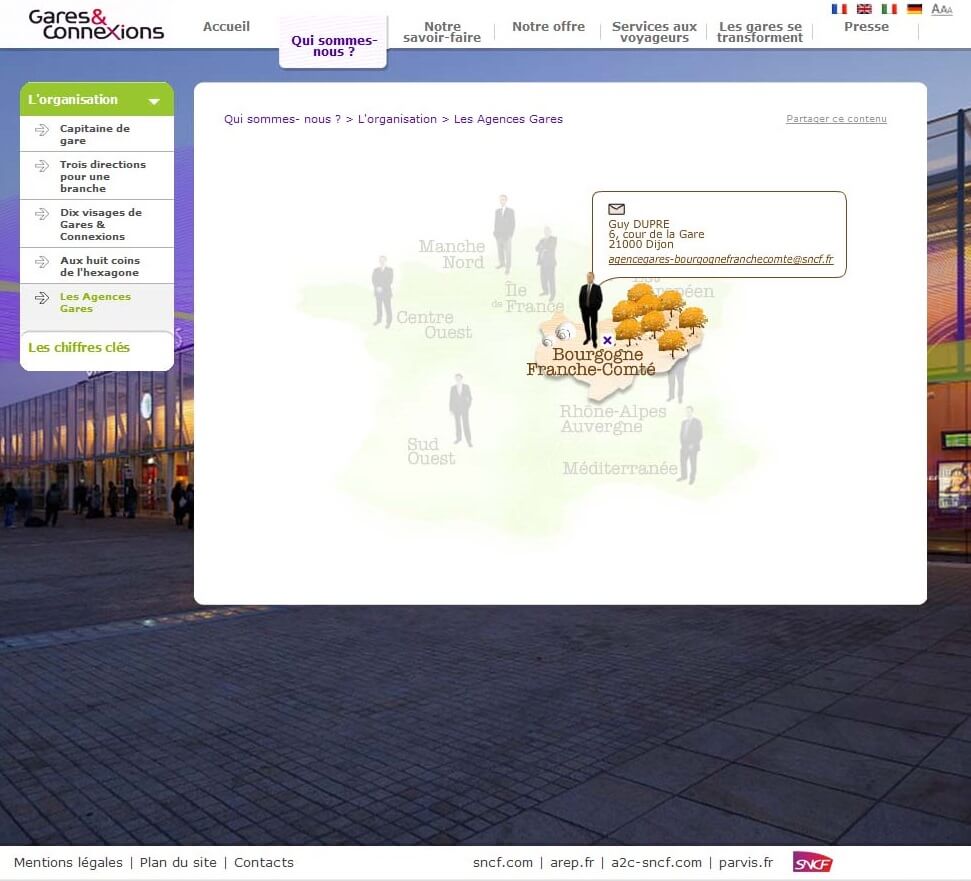Select Méditerranée region label on map
This screenshot has height=881, width=971.
tap(620, 469)
